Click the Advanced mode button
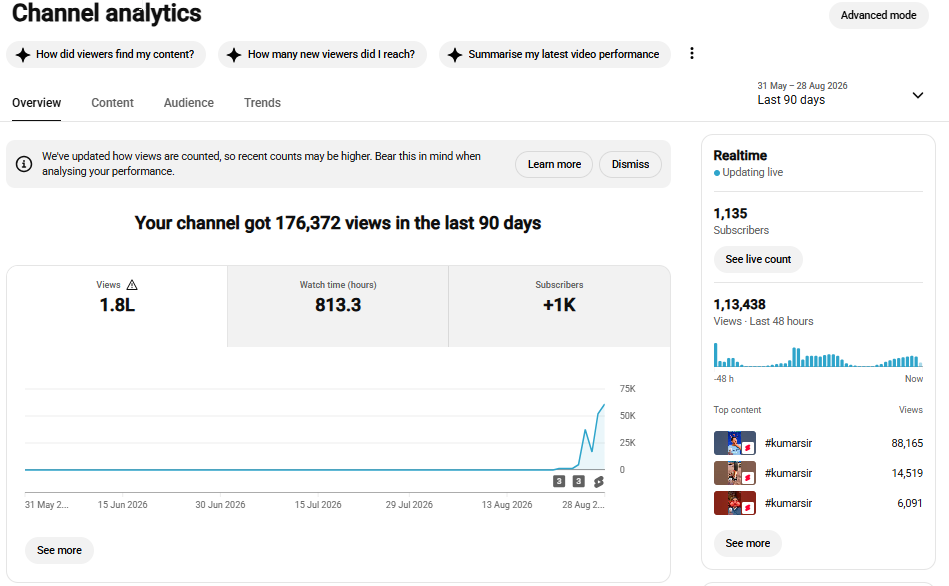This screenshot has height=586, width=949. [x=878, y=15]
